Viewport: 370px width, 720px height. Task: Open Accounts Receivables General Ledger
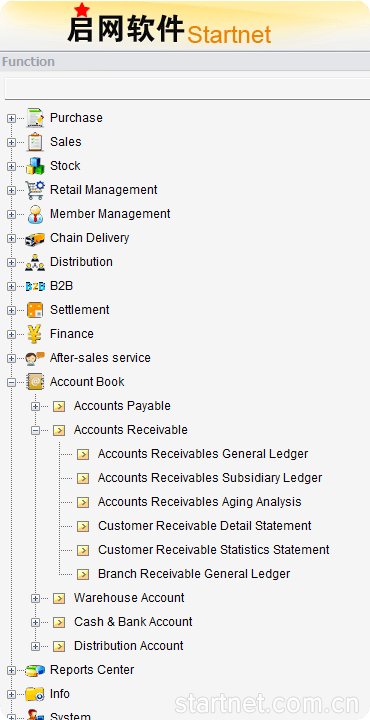pyautogui.click(x=203, y=454)
